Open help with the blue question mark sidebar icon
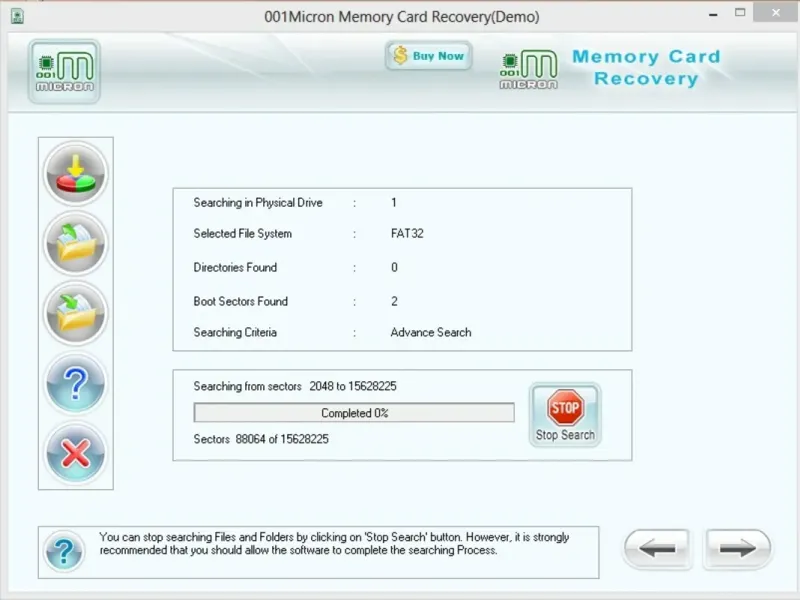Image resolution: width=800 pixels, height=600 pixels. point(76,383)
